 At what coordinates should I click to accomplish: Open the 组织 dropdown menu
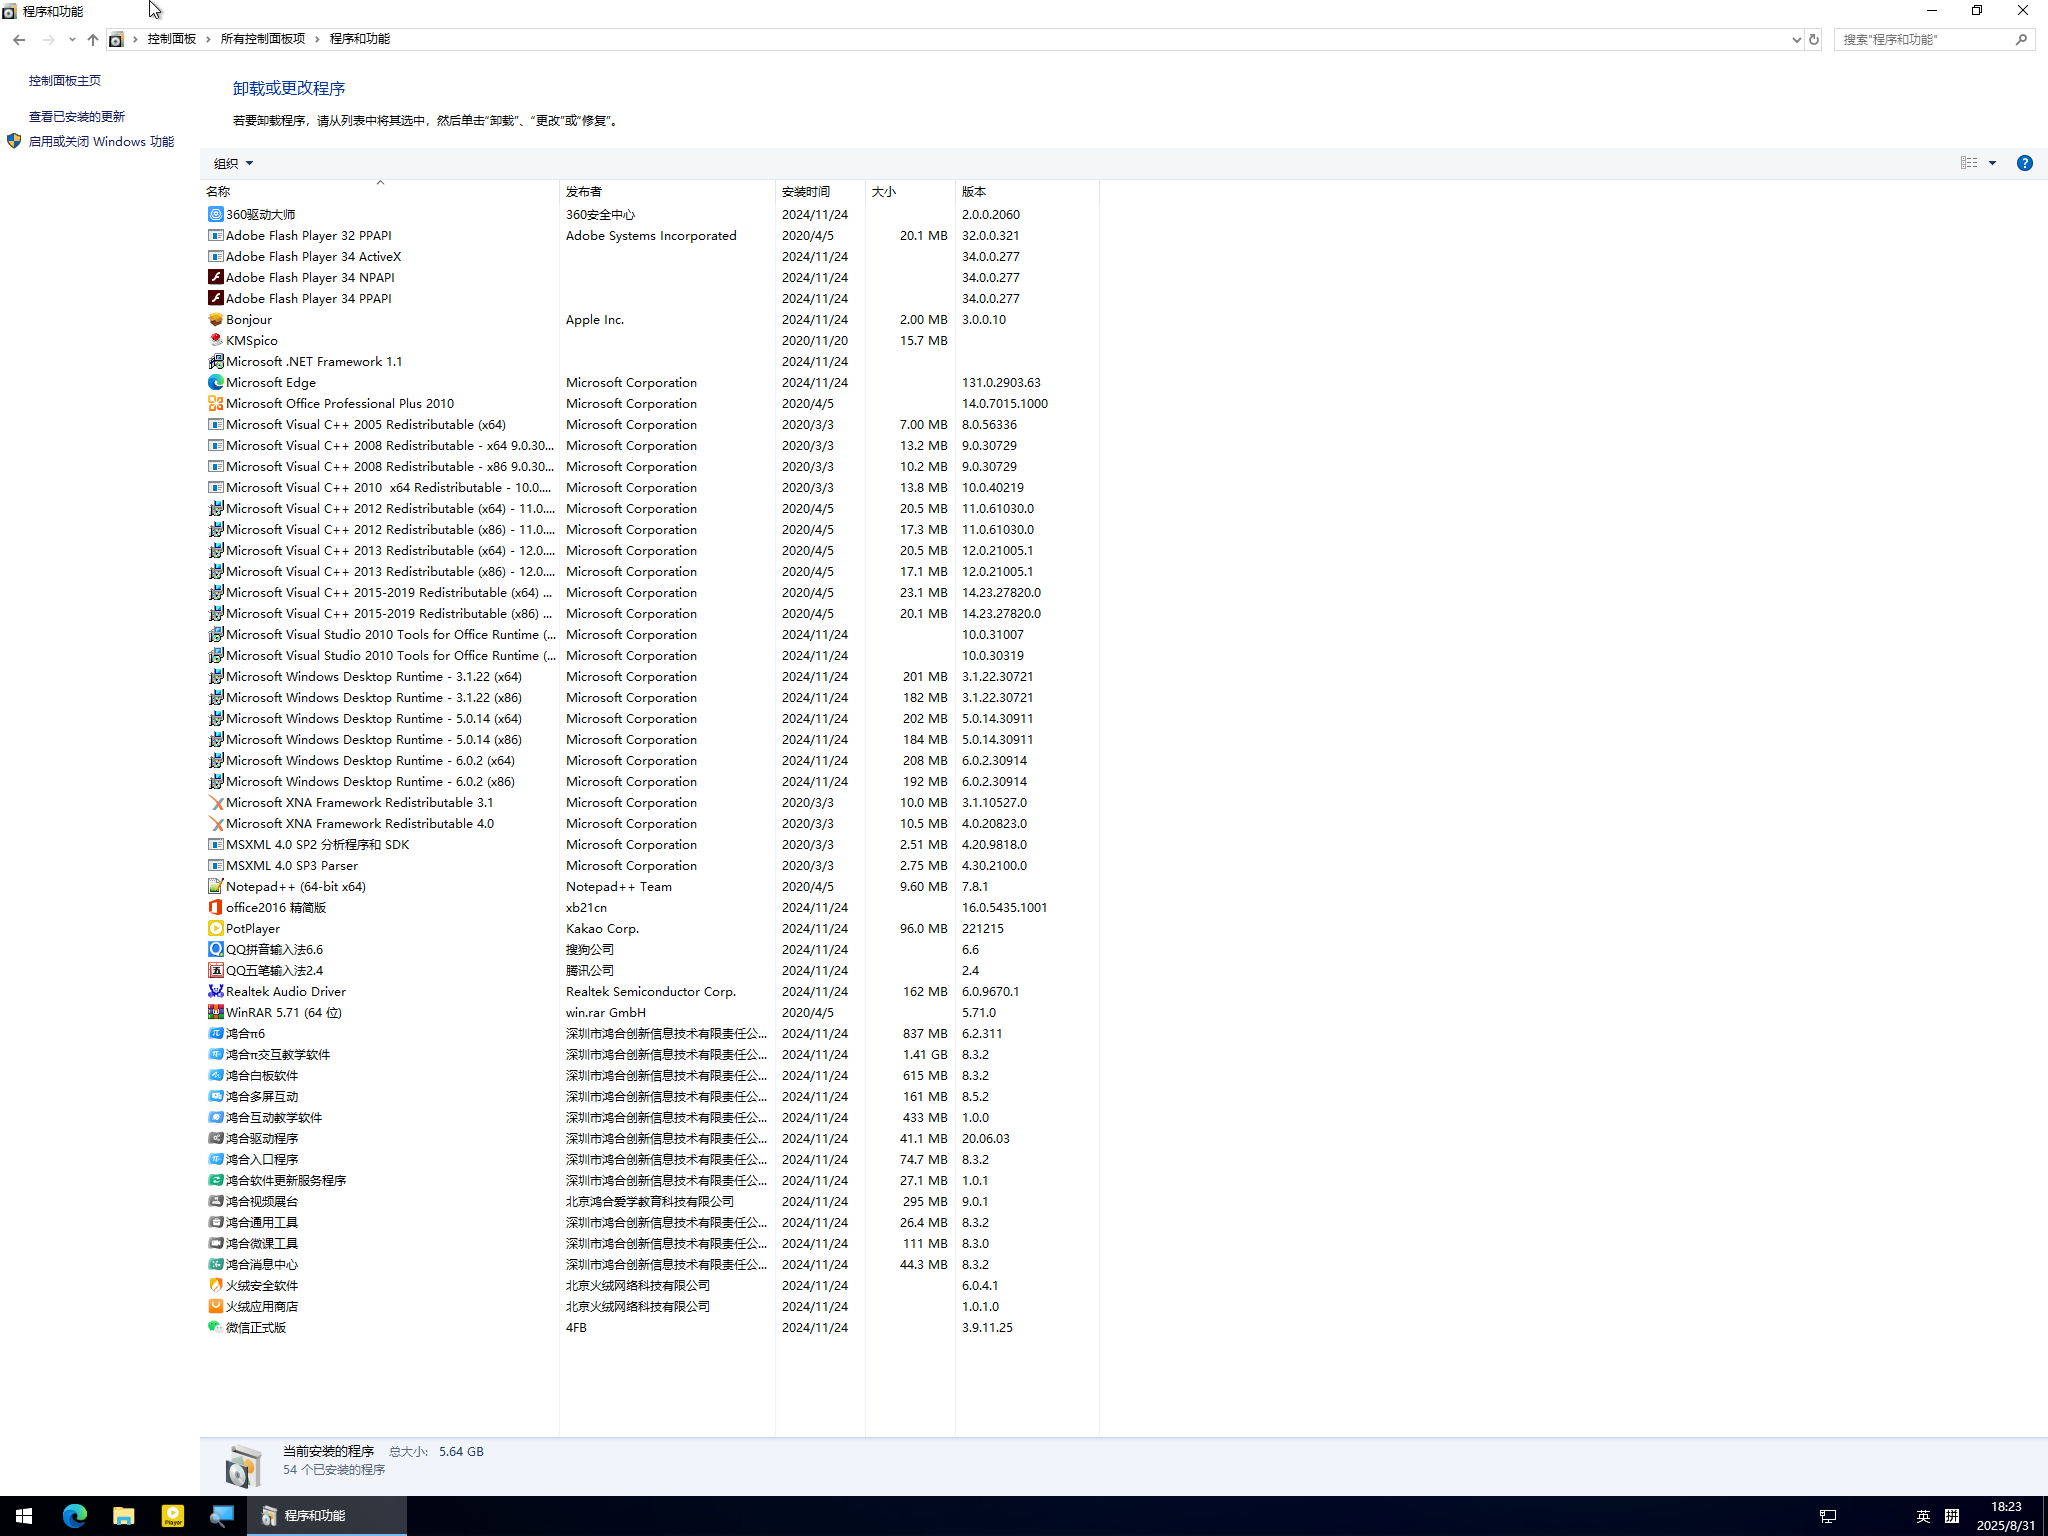click(x=231, y=163)
